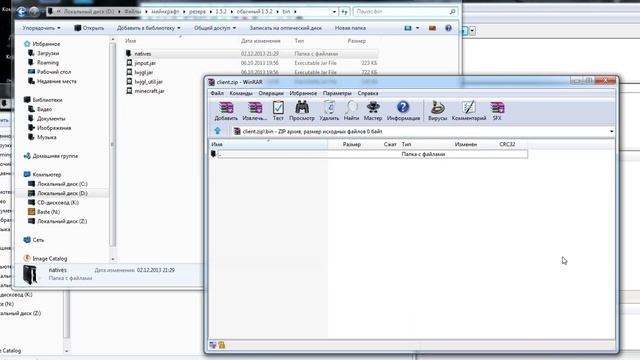Go up one level in WinRAR
Image resolution: width=640 pixels, height=360 pixels.
coord(218,131)
